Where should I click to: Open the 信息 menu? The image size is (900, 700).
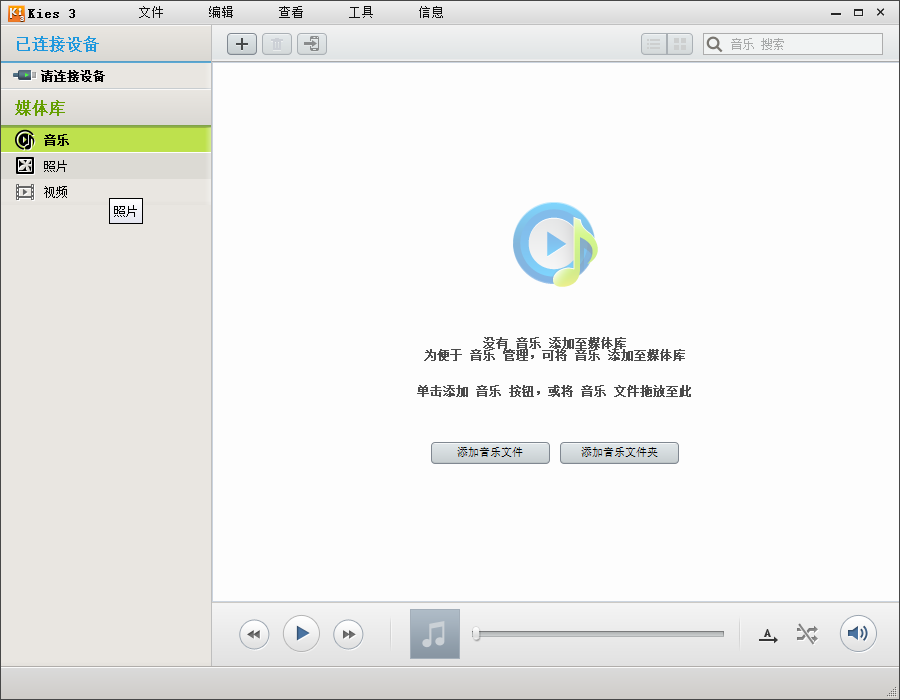(x=431, y=12)
